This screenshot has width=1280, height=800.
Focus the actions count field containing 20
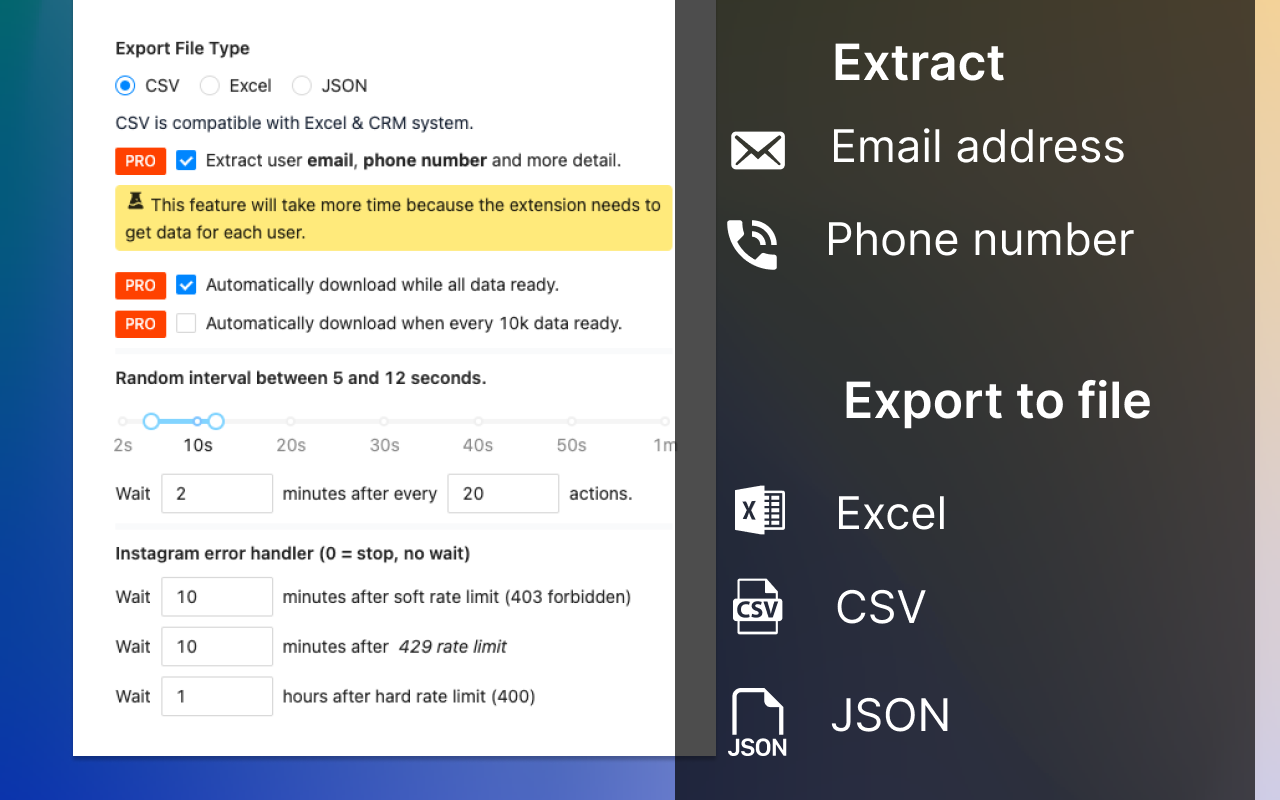pyautogui.click(x=502, y=494)
